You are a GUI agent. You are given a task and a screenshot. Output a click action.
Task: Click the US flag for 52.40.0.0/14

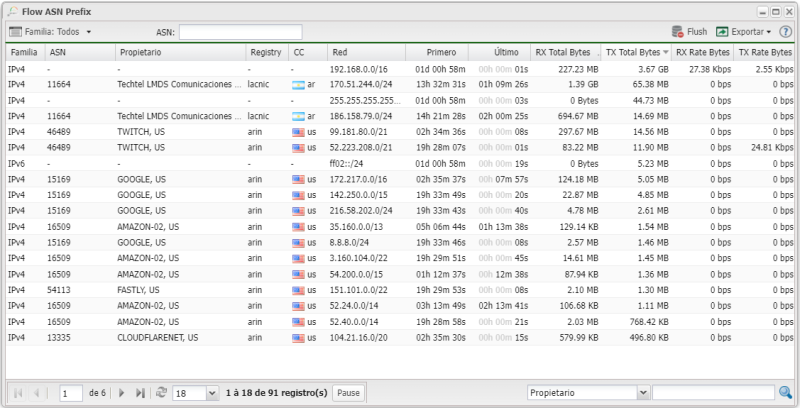(298, 322)
